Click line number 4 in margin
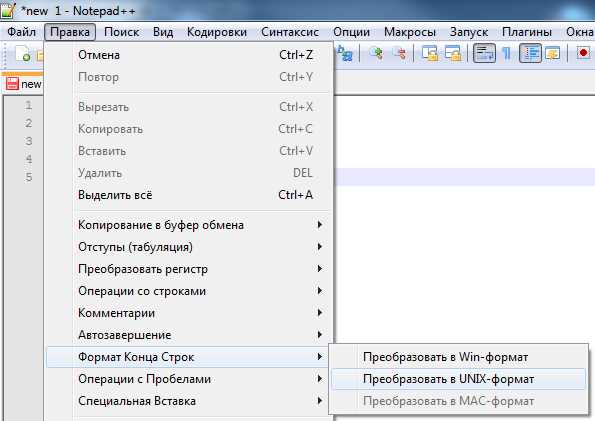The height and width of the screenshot is (421, 595). tap(29, 159)
